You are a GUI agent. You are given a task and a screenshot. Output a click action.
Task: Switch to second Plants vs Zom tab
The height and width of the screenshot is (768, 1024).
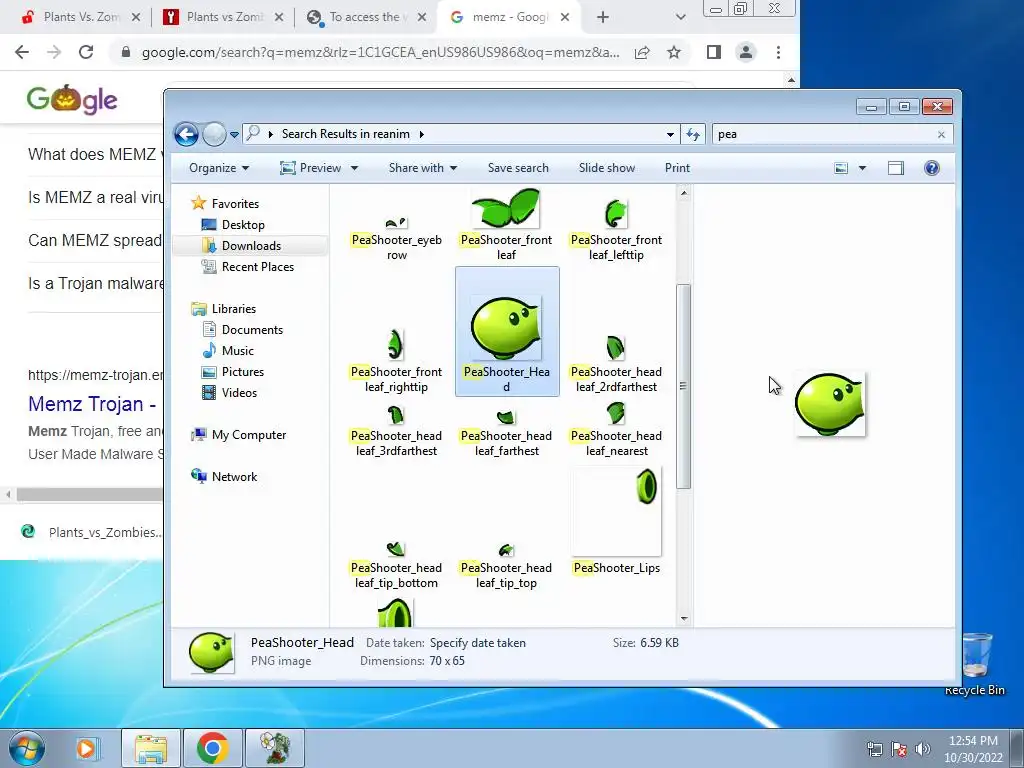224,17
